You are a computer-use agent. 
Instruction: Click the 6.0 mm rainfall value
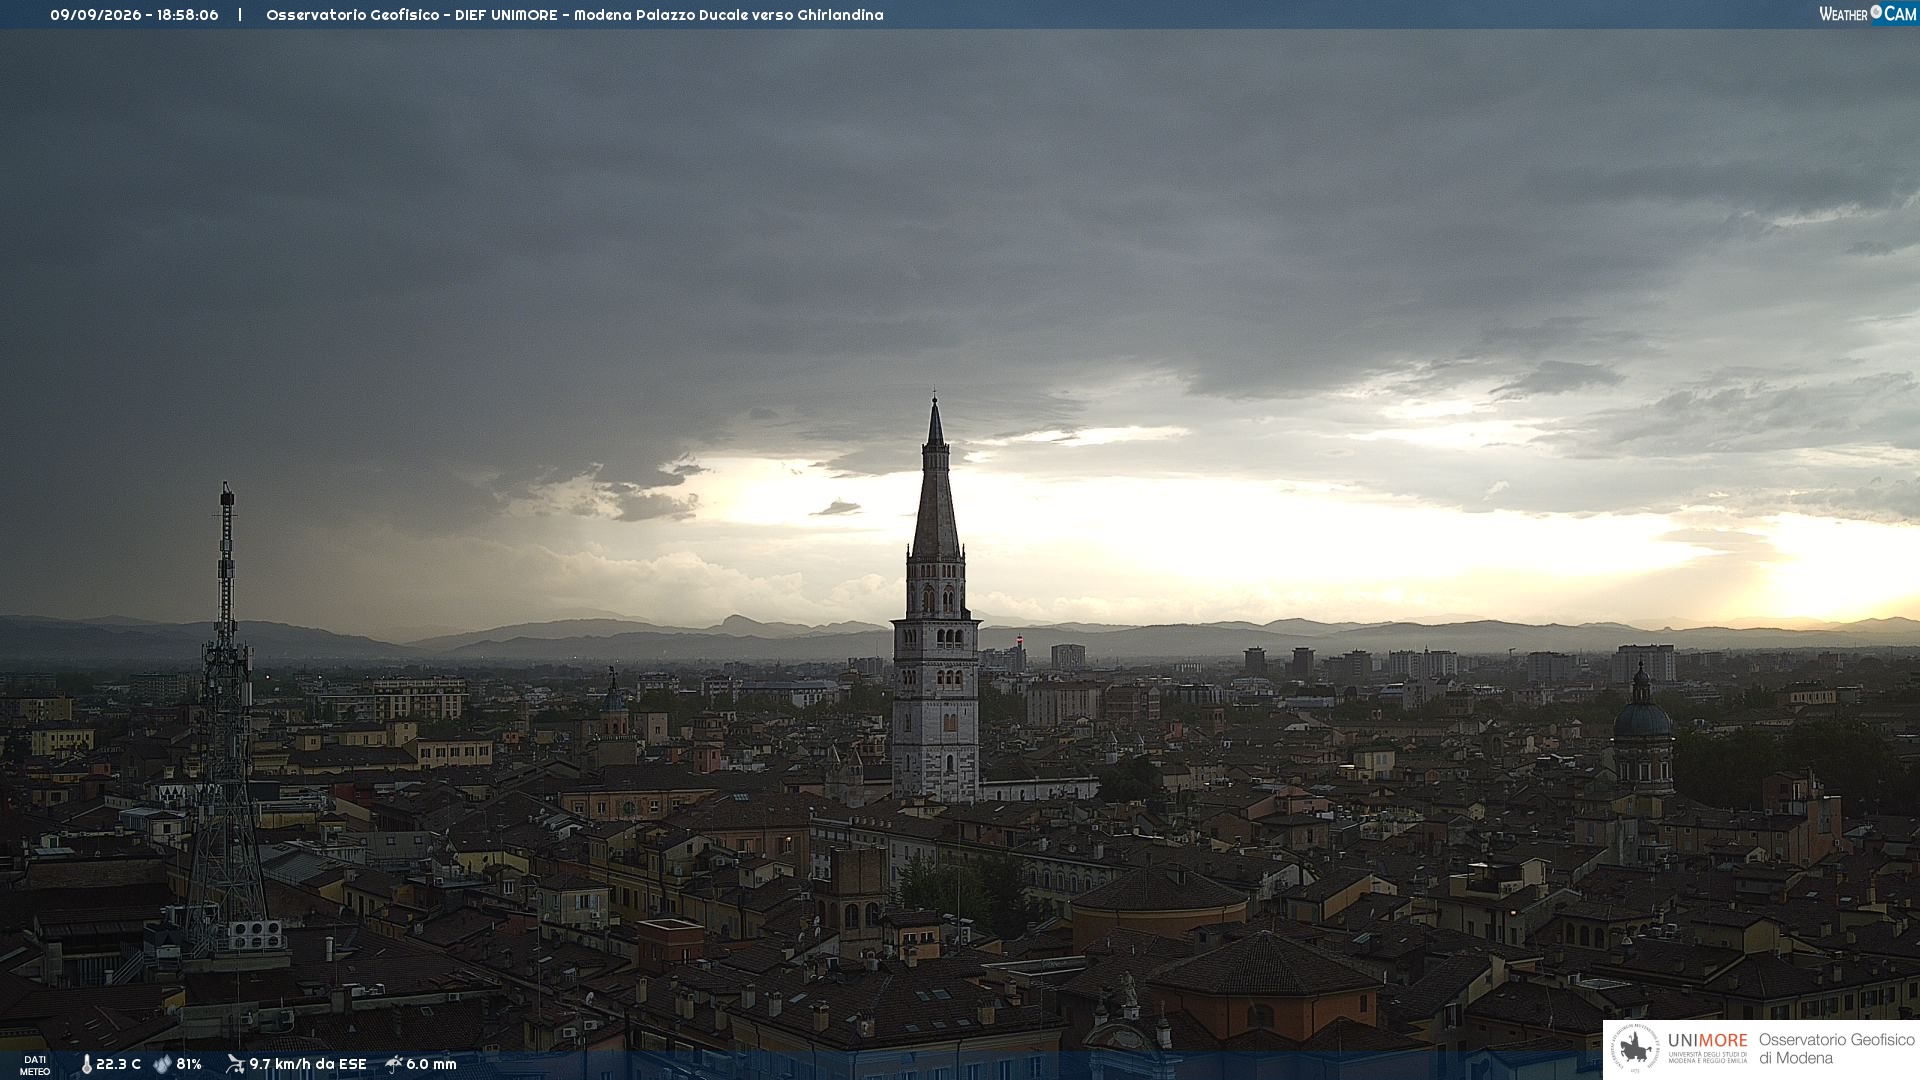pos(431,1064)
